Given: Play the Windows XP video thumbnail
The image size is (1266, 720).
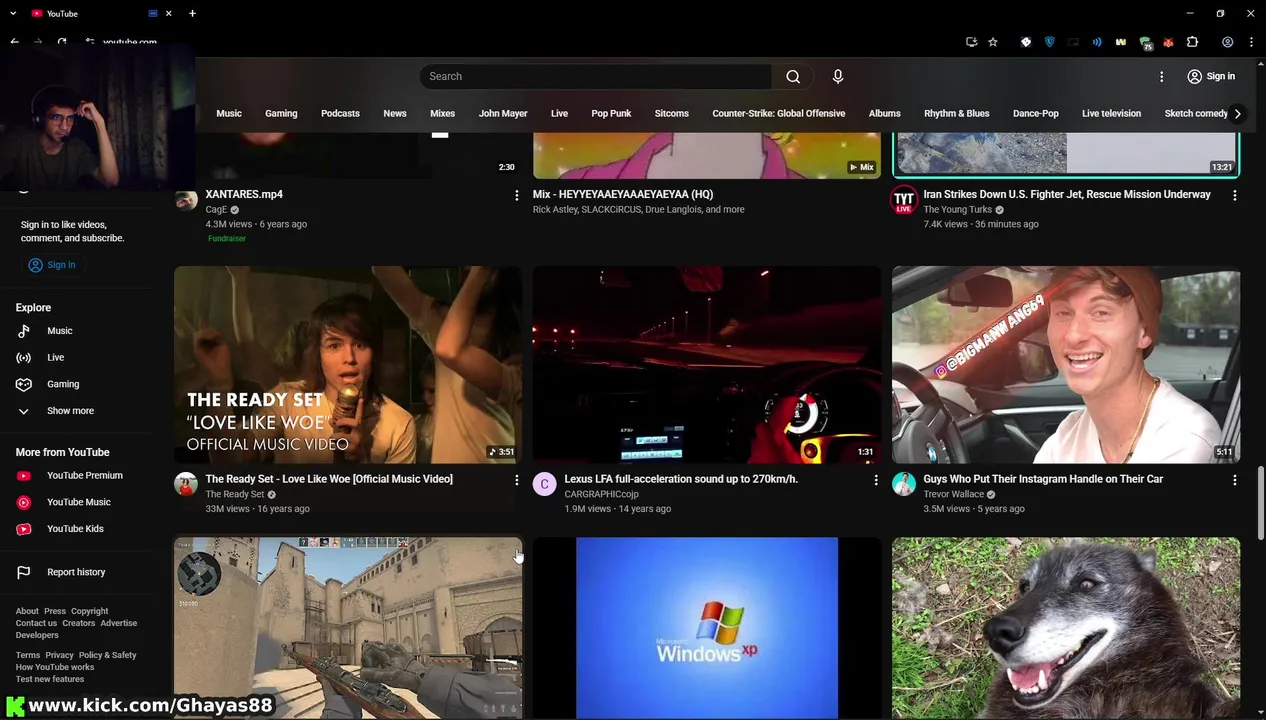Looking at the screenshot, I should [707, 628].
